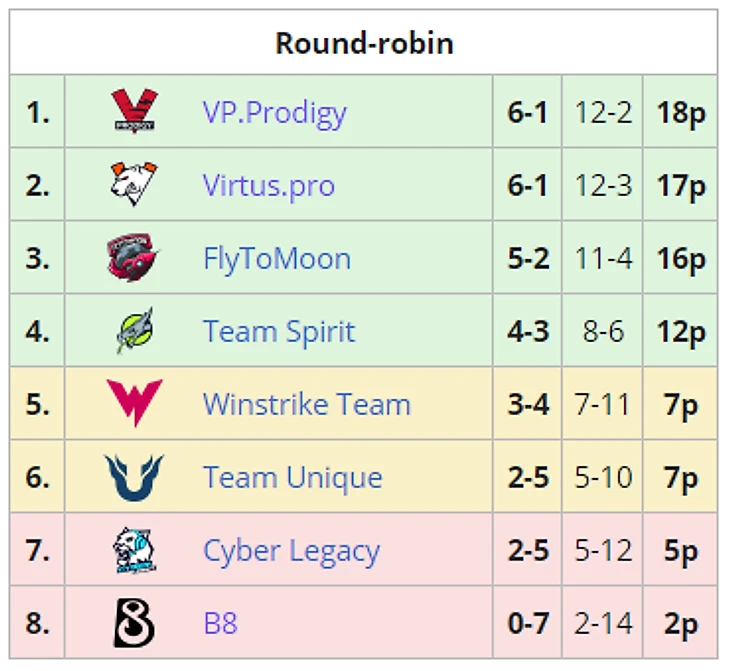
Task: Click the VP.Prodigy team logo
Action: pyautogui.click(x=134, y=112)
